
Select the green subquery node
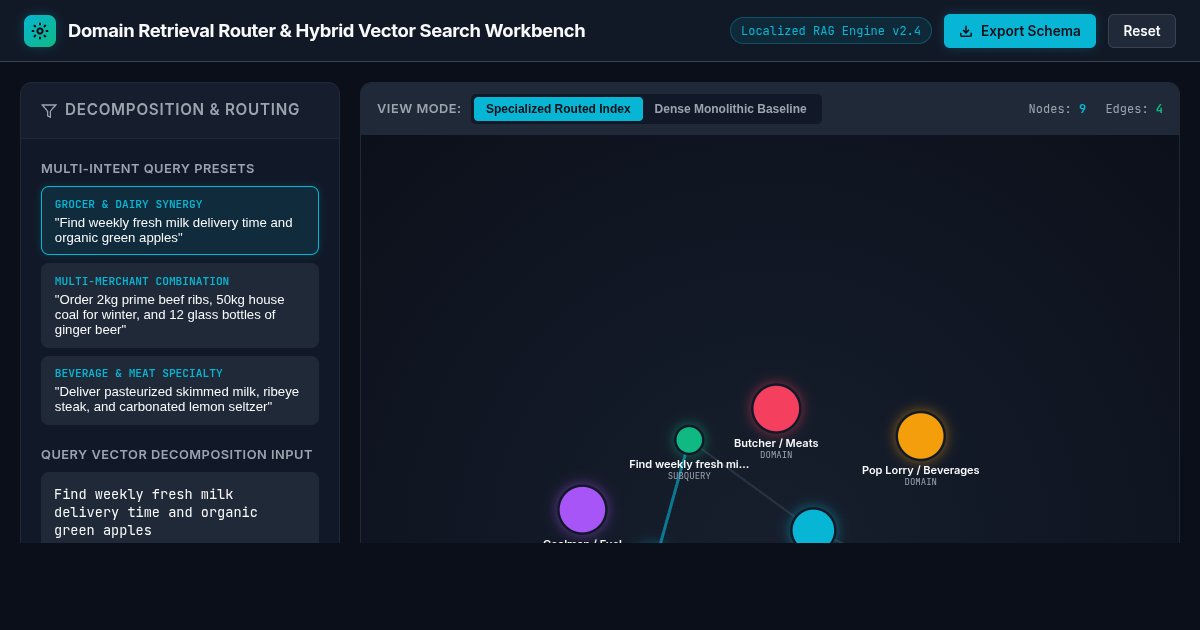coord(689,440)
